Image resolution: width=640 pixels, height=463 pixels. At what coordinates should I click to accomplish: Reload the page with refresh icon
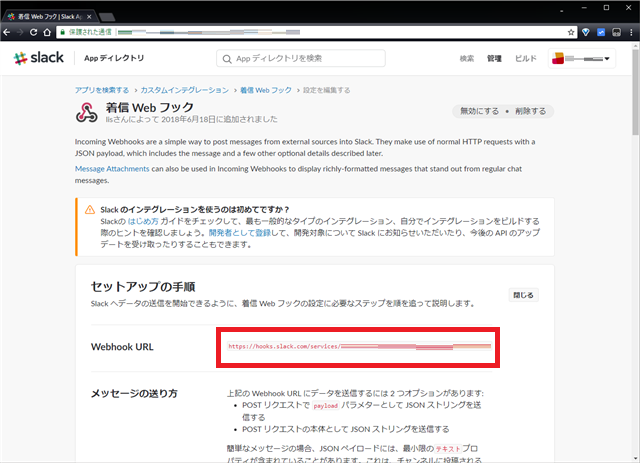(33, 32)
